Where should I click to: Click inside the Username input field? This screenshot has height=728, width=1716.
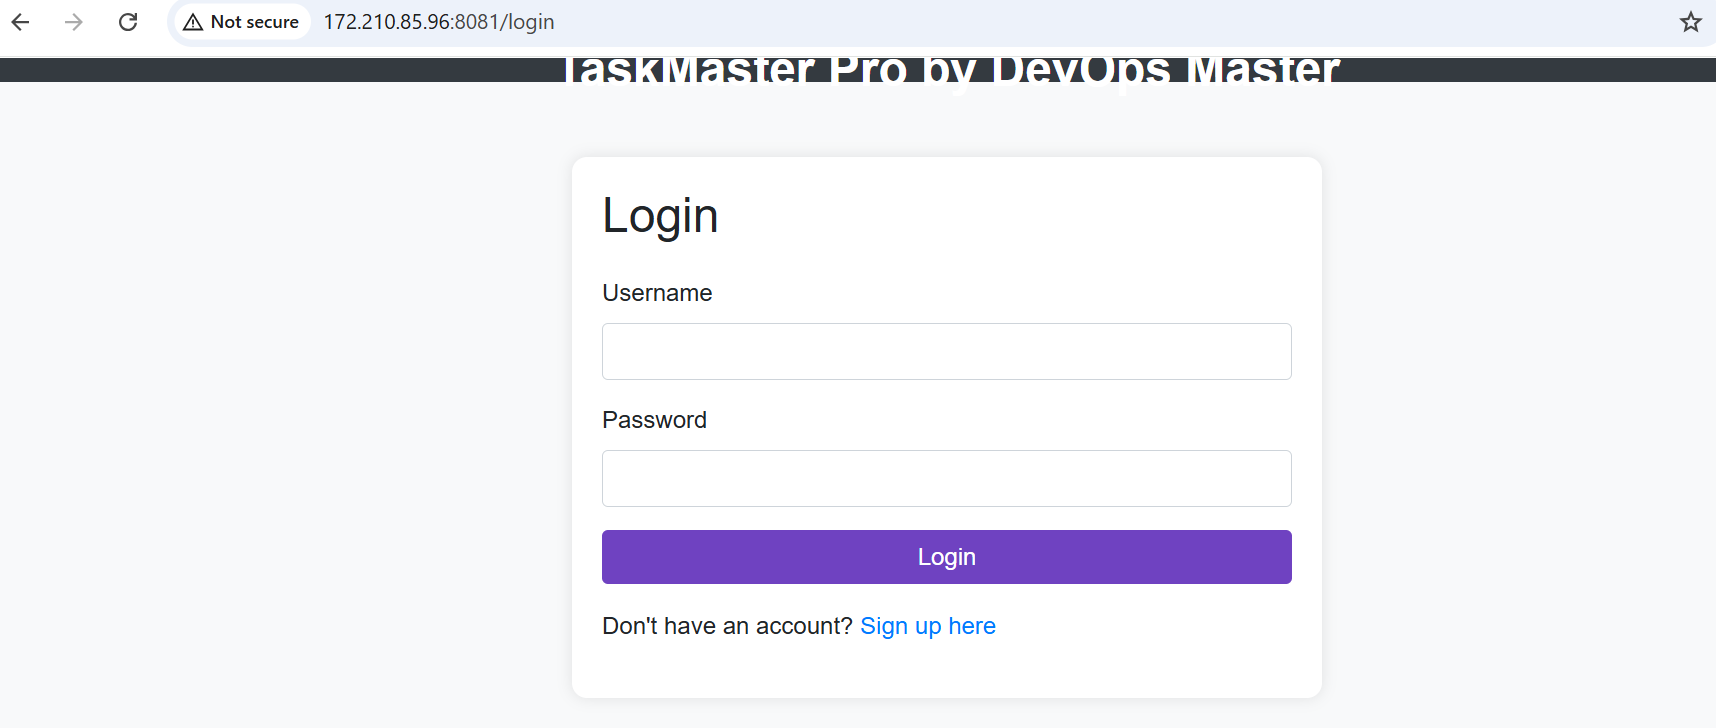pyautogui.click(x=946, y=351)
